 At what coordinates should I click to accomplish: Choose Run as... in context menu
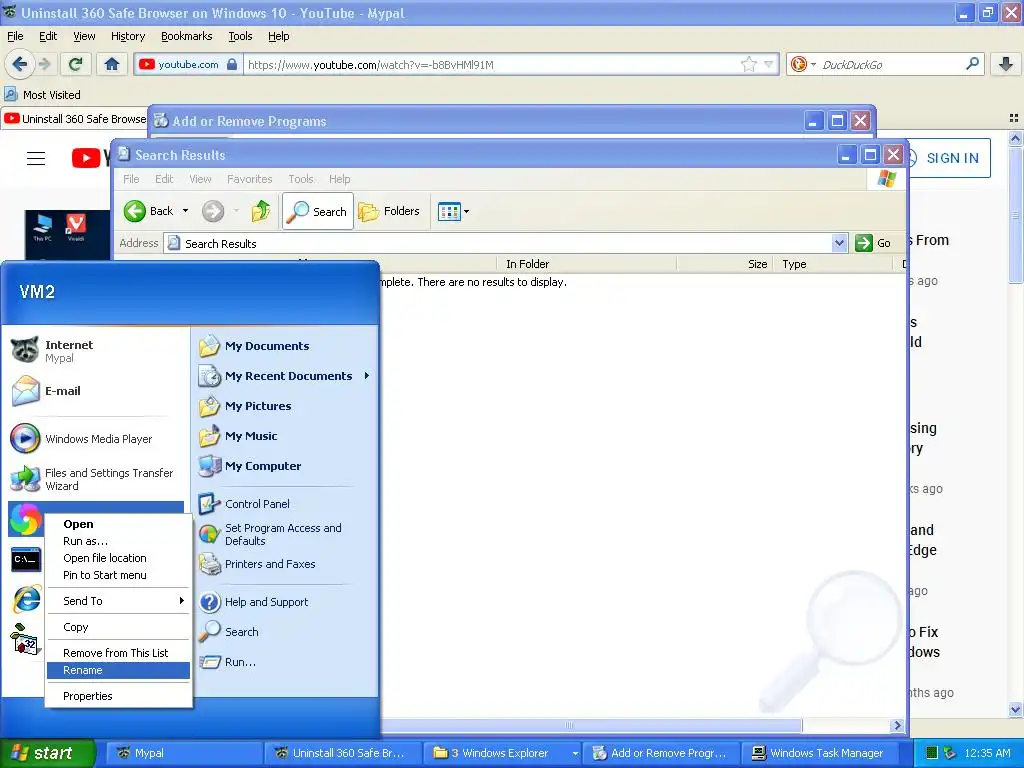coord(119,541)
